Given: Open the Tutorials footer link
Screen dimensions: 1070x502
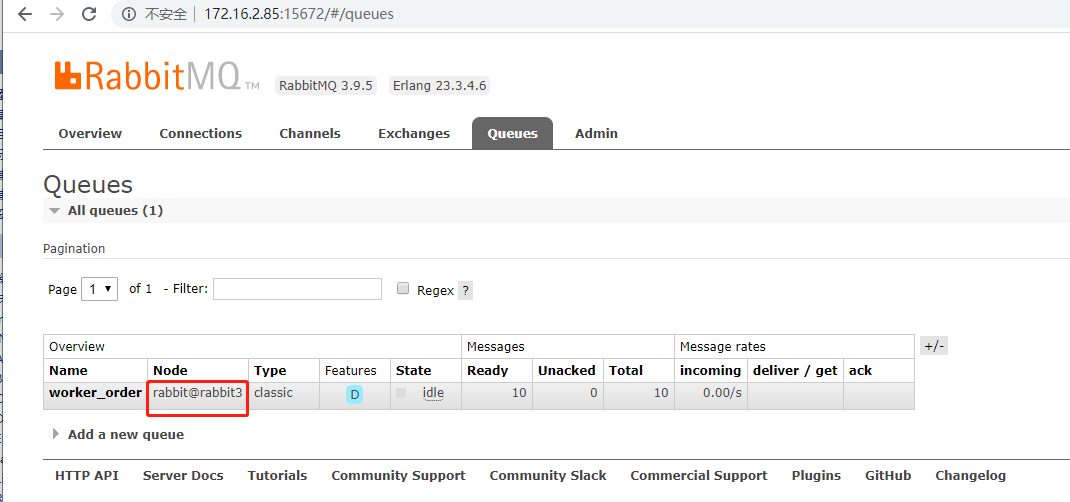Looking at the screenshot, I should tap(277, 475).
